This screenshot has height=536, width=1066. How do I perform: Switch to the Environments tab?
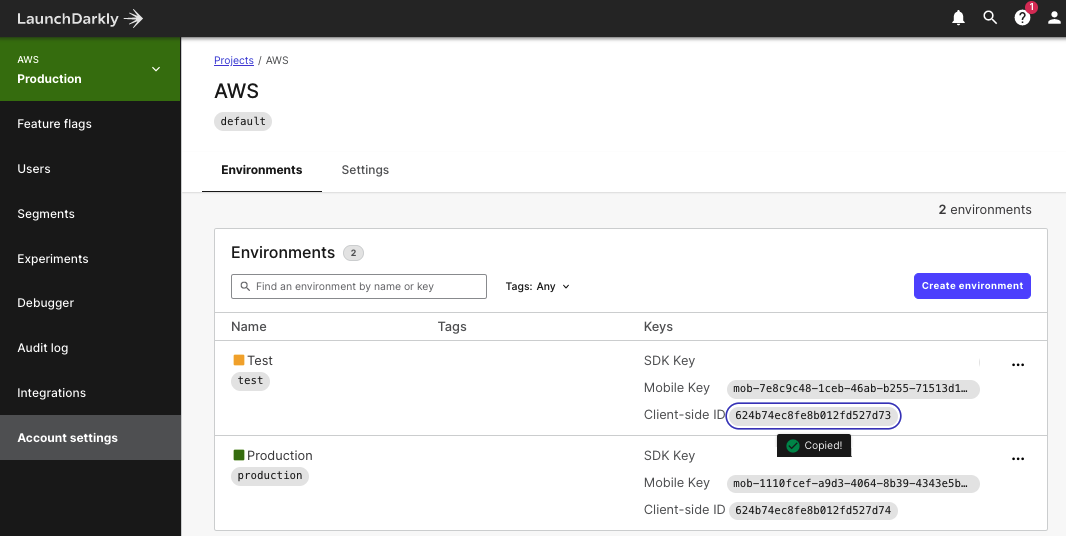tap(262, 170)
